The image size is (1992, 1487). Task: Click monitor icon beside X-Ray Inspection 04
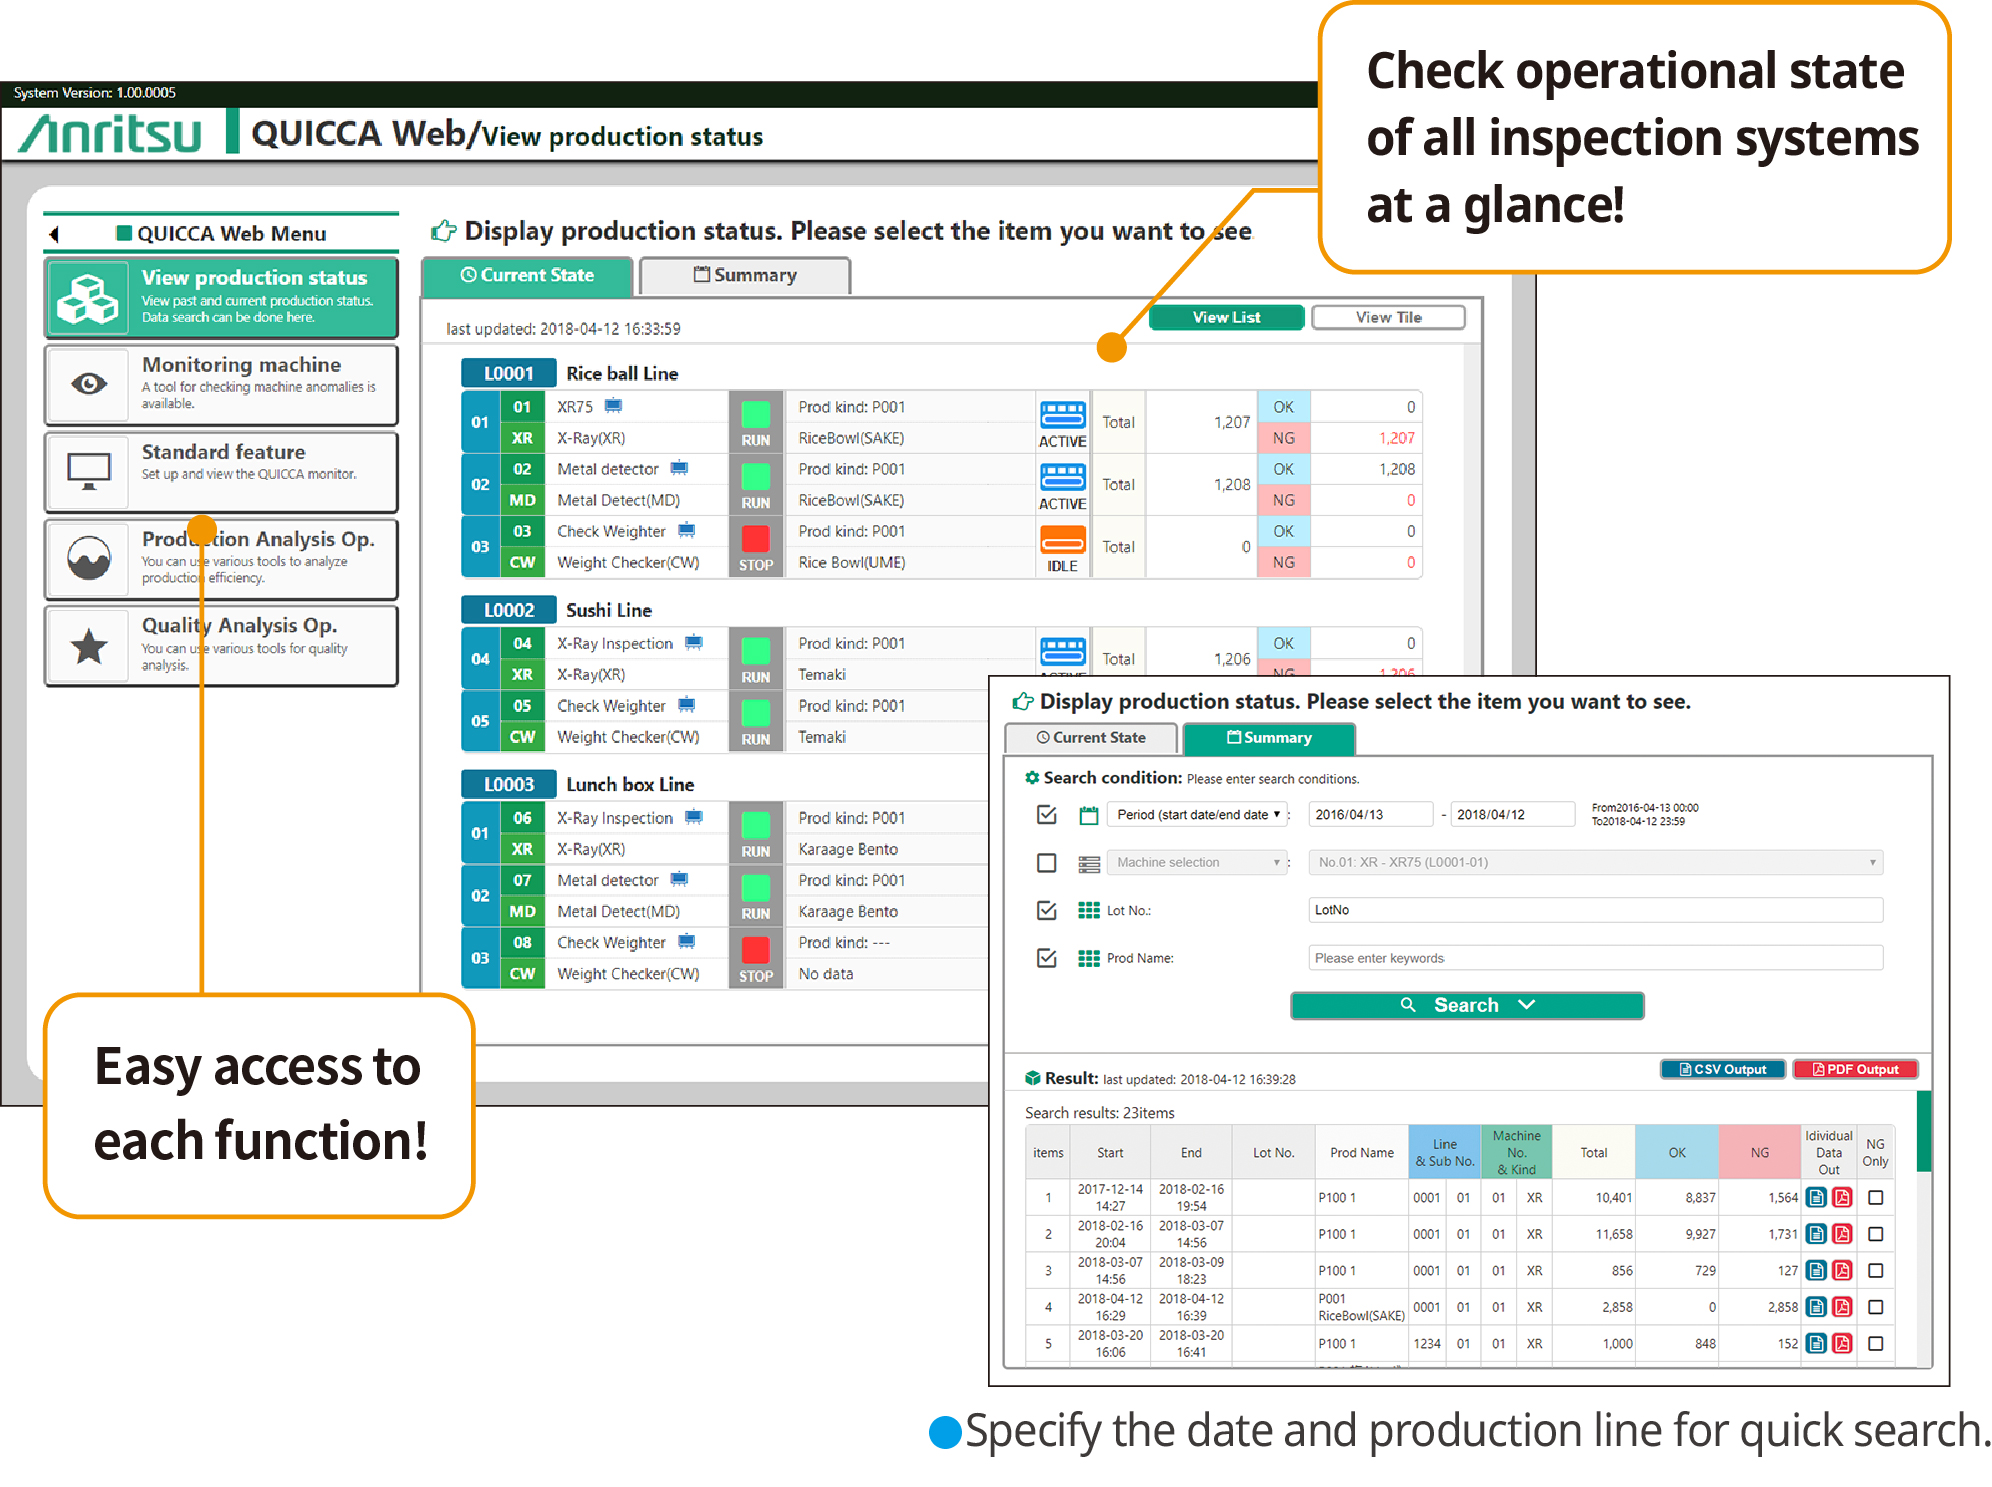point(693,643)
